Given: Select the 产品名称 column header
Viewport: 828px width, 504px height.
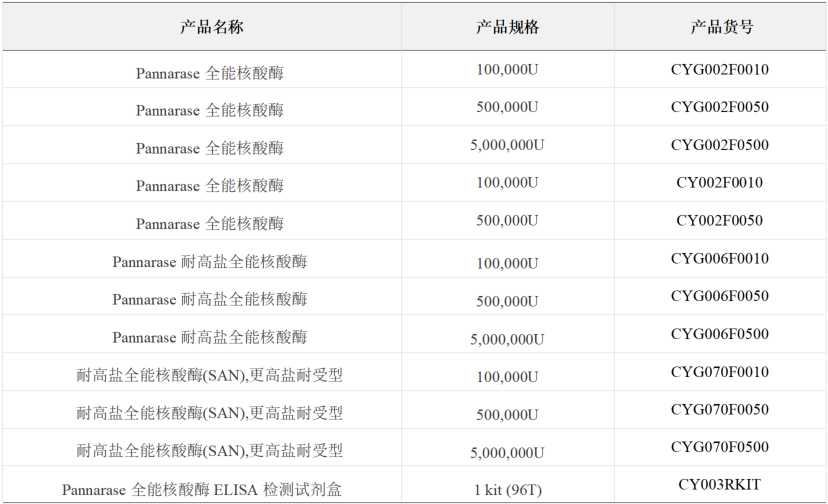Looking at the screenshot, I should coord(211,26).
